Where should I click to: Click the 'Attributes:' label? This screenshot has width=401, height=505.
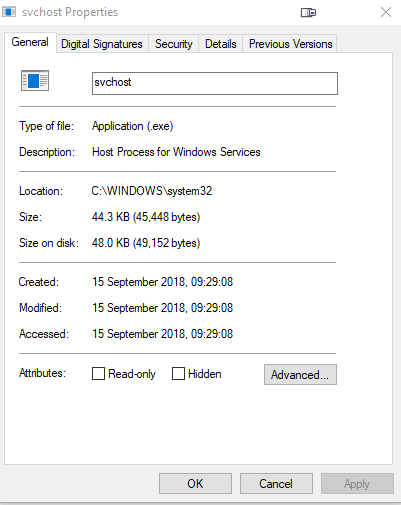click(x=42, y=373)
